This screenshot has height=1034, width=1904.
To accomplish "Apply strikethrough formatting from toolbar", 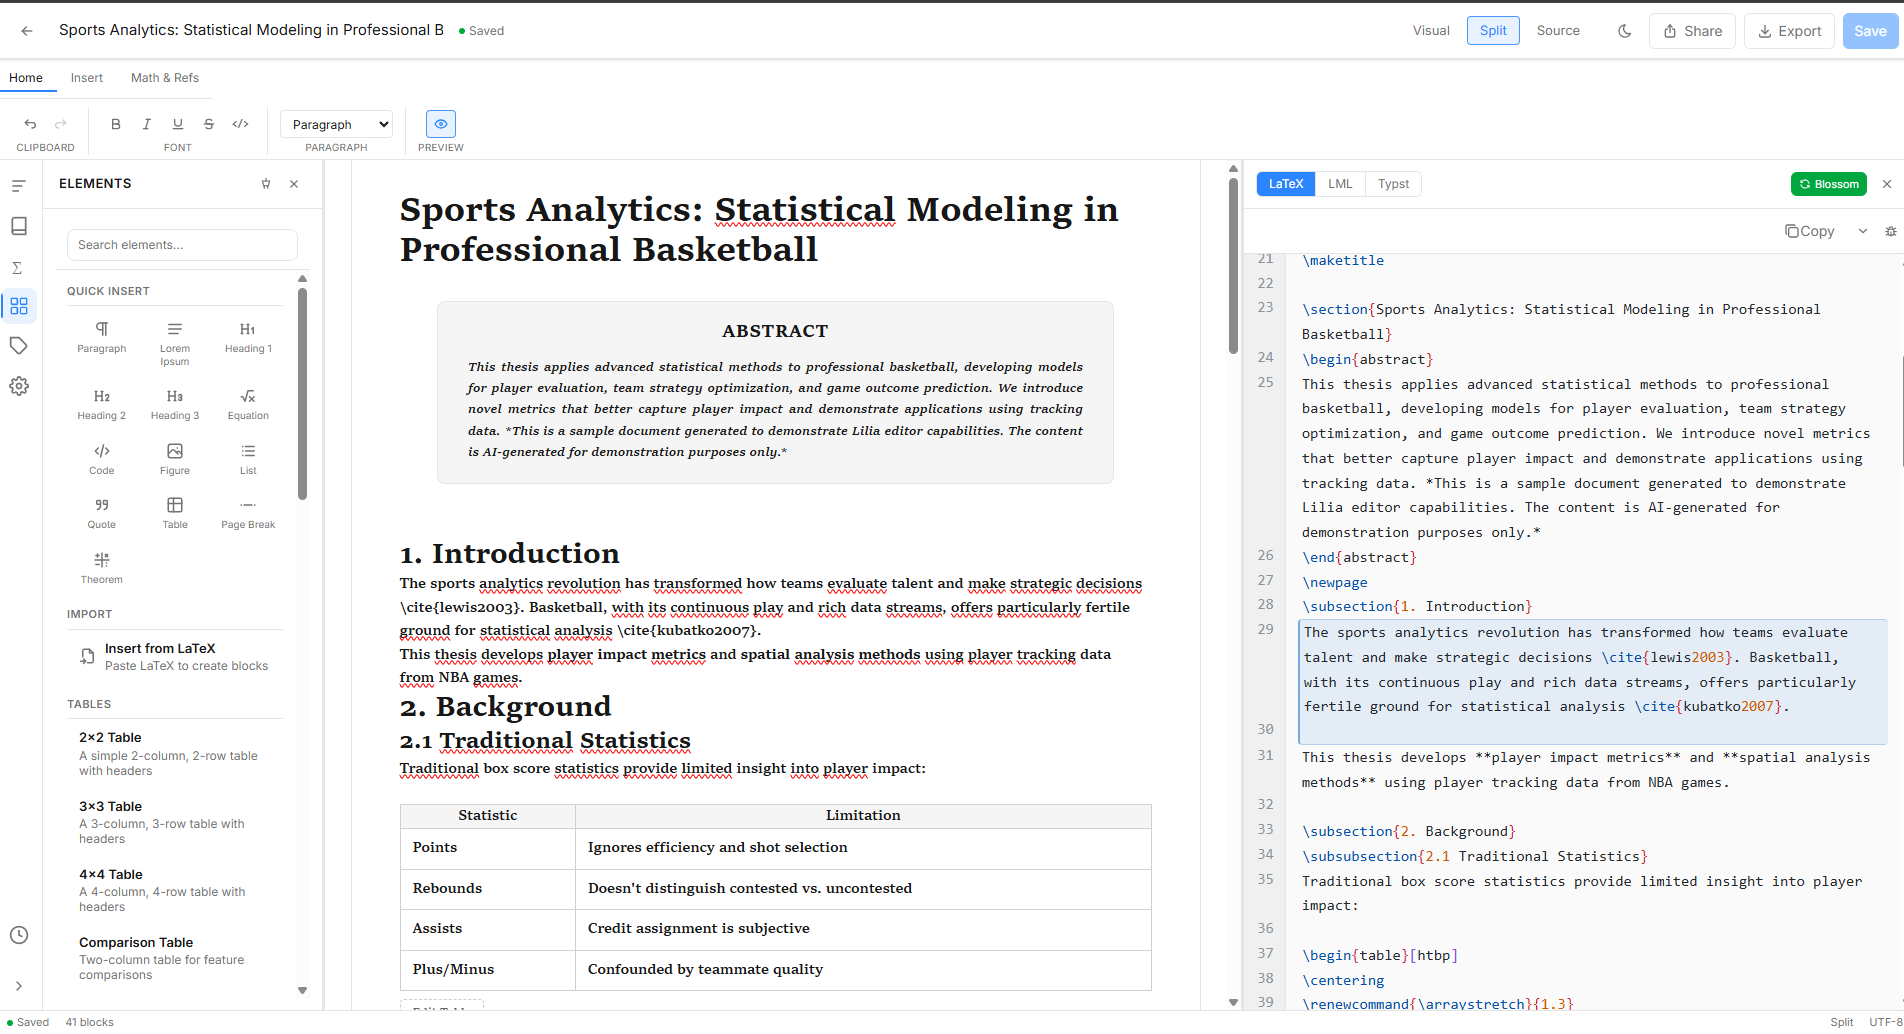I will [x=209, y=124].
